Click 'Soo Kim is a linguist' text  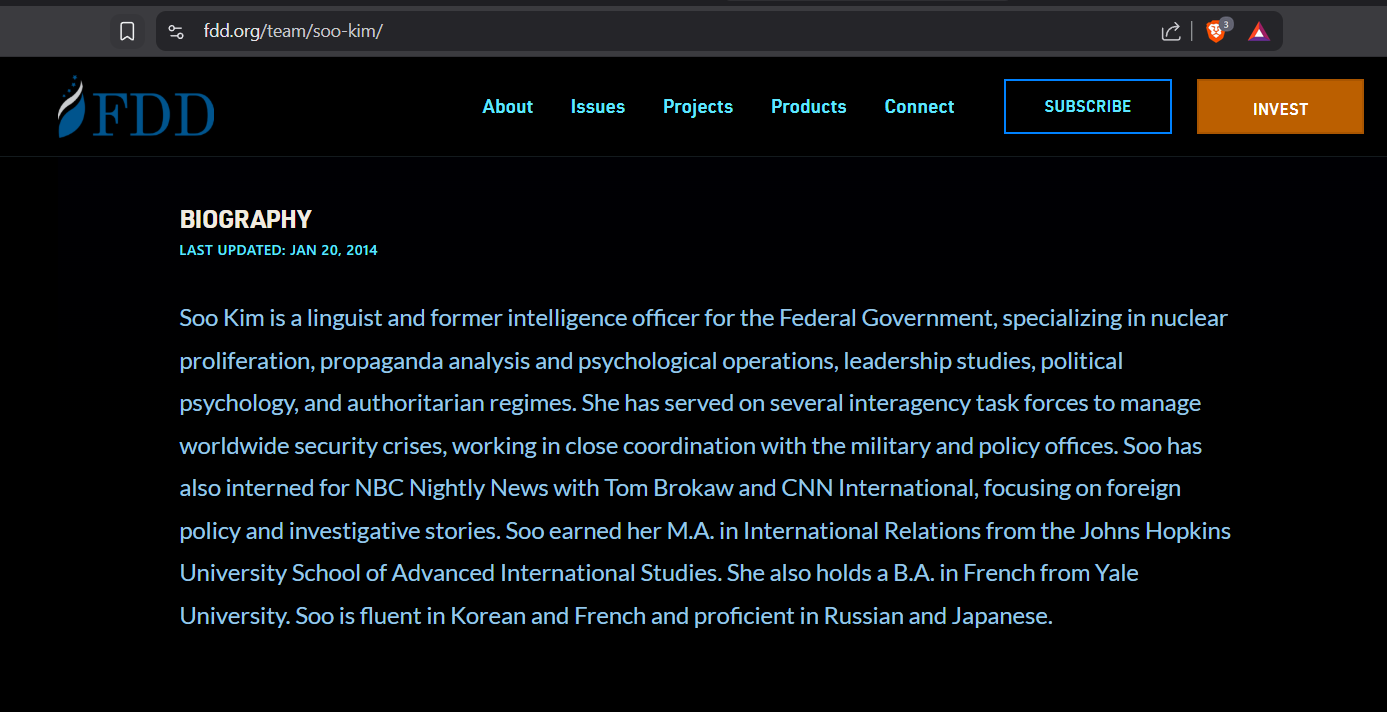281,318
